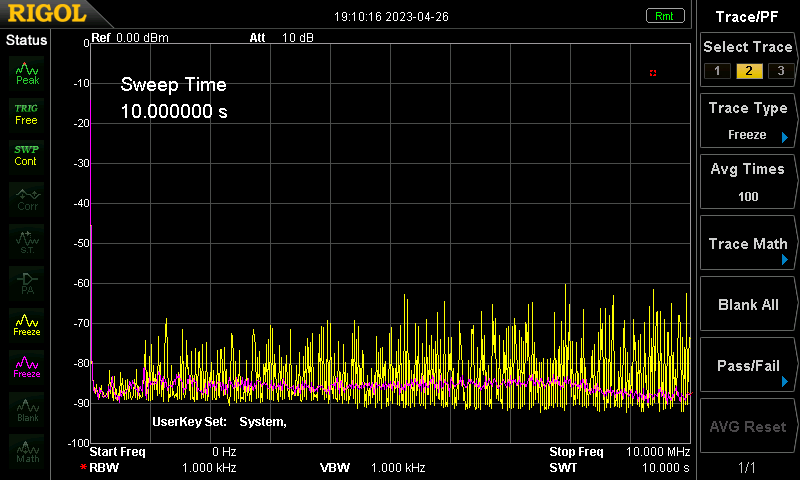Click the RBW 1.000 kHz readout
This screenshot has width=800, height=480.
click(162, 468)
